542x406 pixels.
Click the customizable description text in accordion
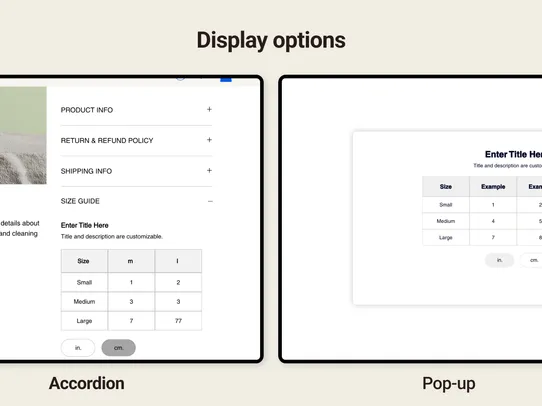click(112, 237)
